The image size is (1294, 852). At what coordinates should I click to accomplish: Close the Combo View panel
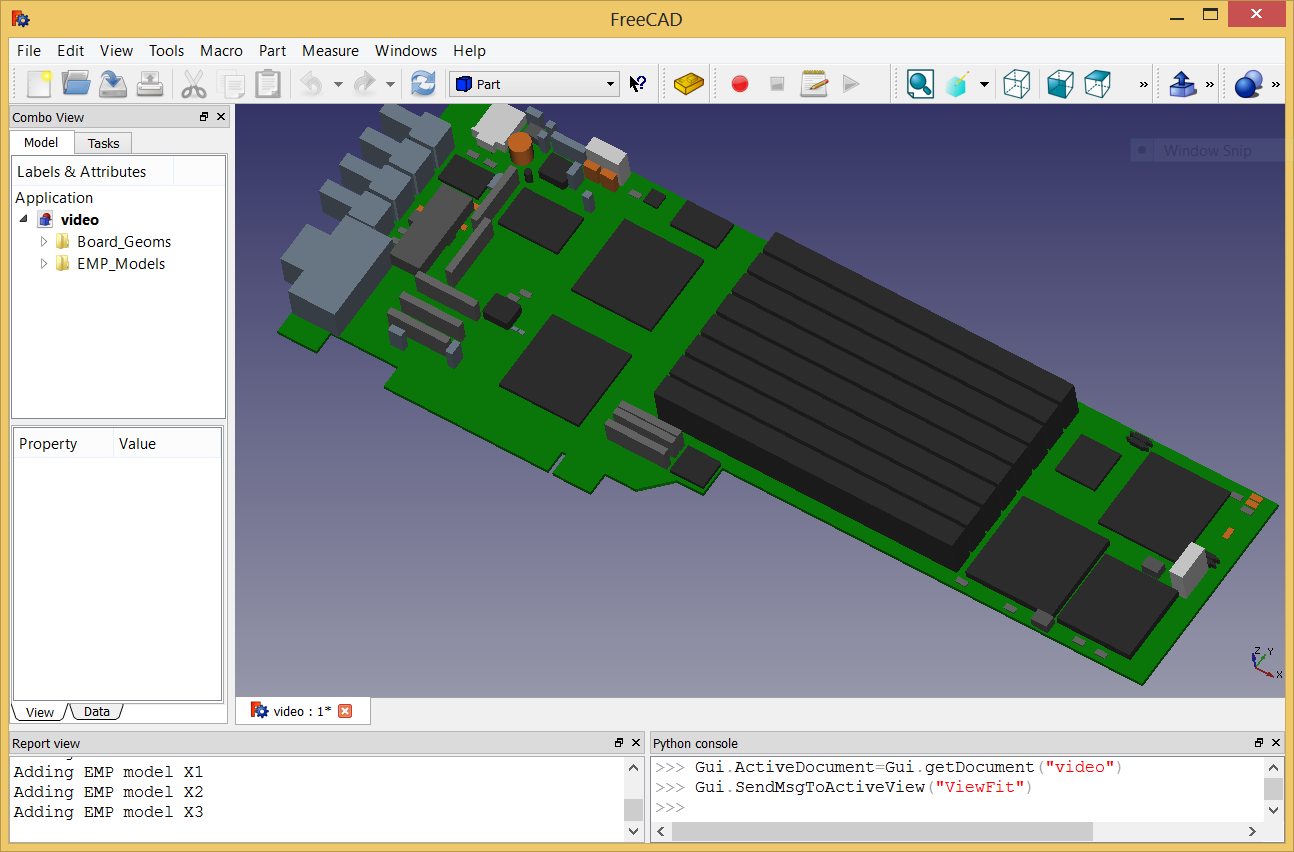coord(221,117)
